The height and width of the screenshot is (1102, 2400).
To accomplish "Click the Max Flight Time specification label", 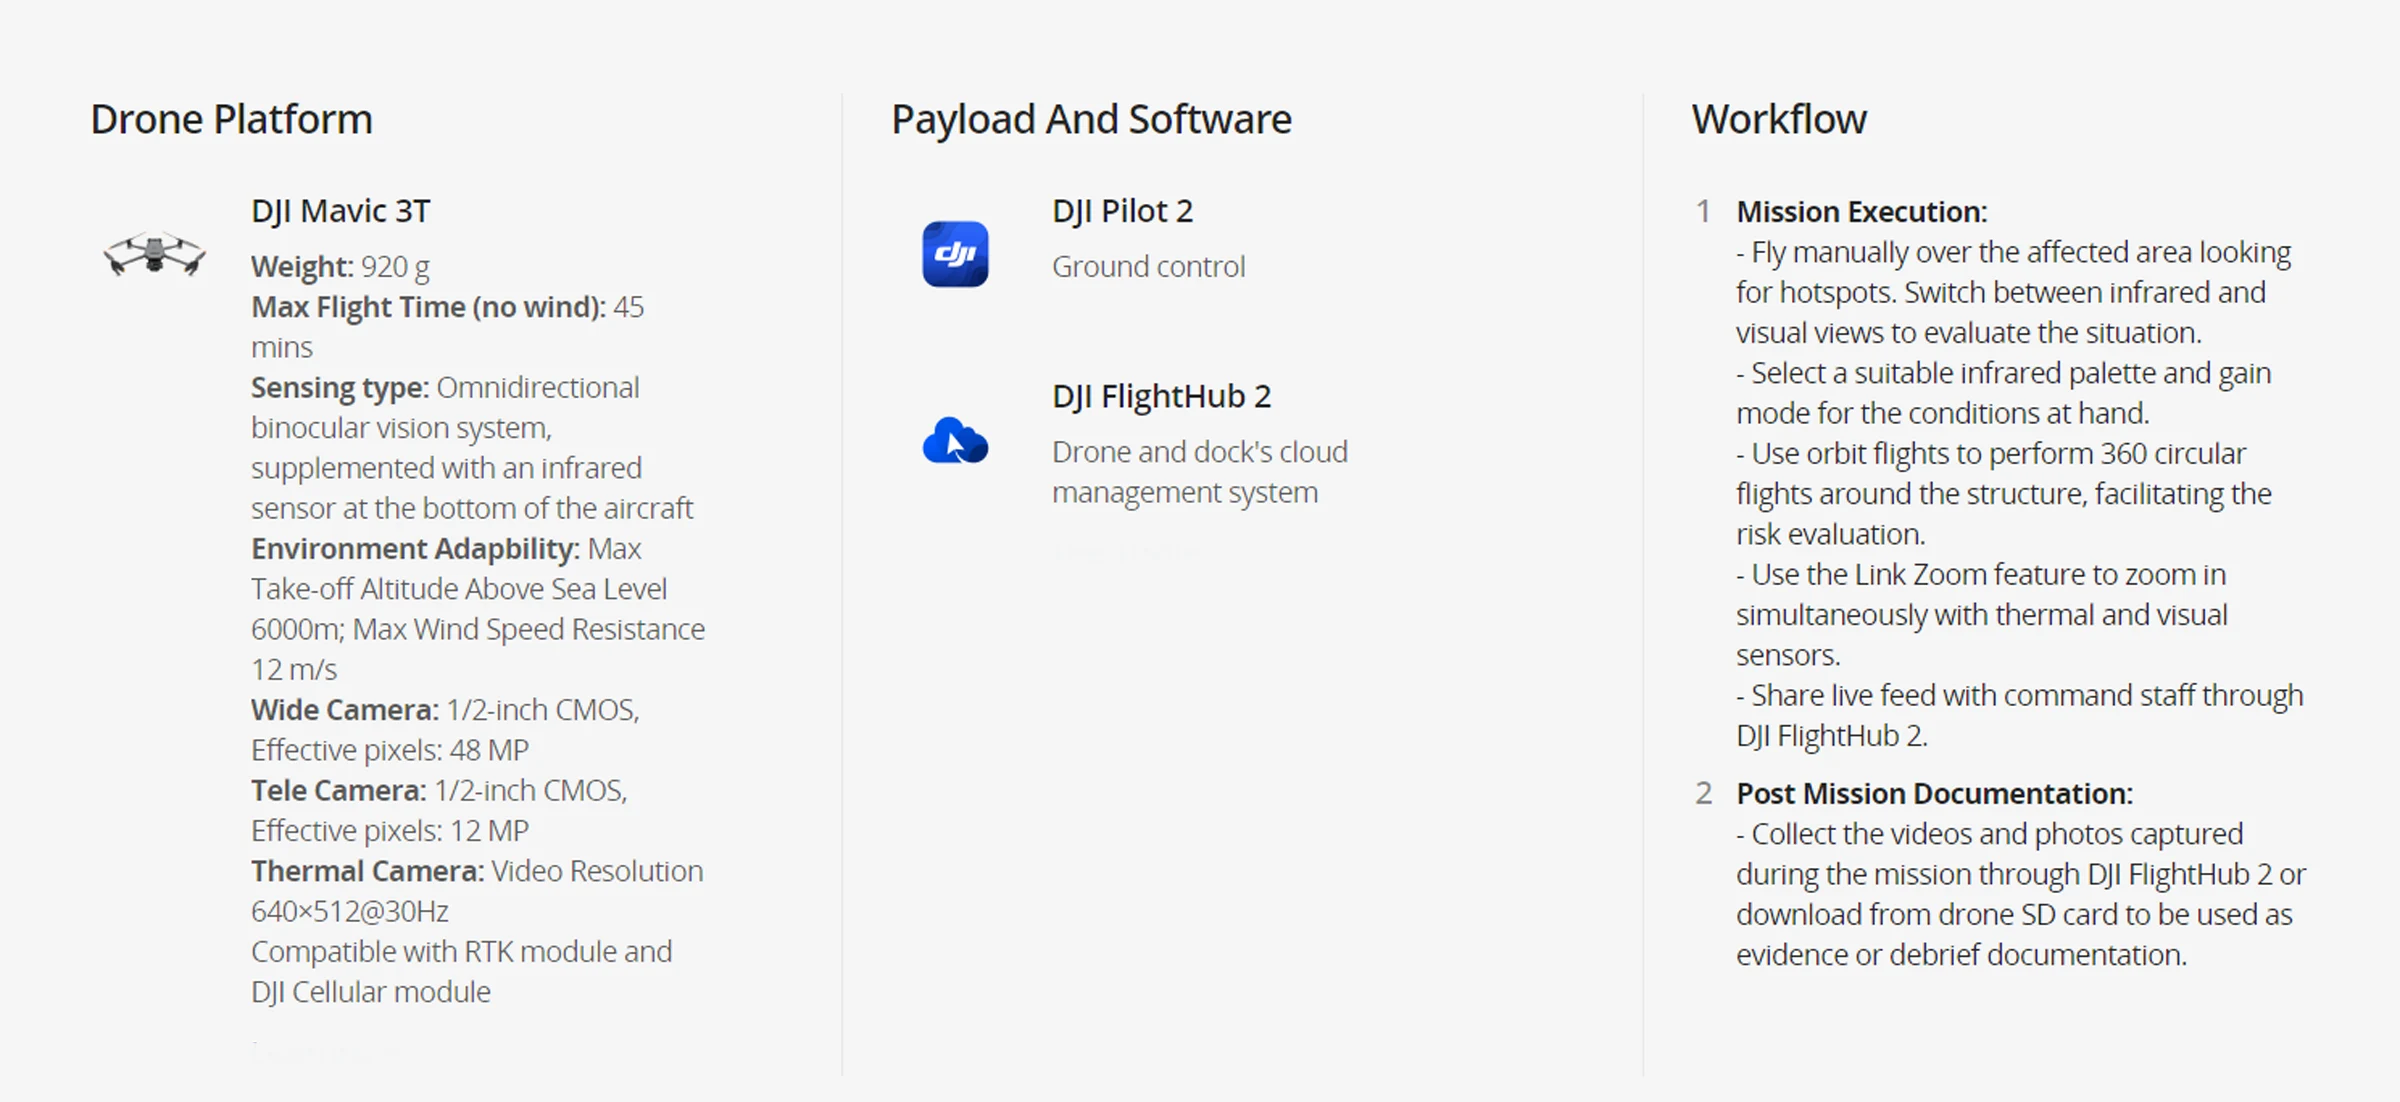I will pos(427,307).
